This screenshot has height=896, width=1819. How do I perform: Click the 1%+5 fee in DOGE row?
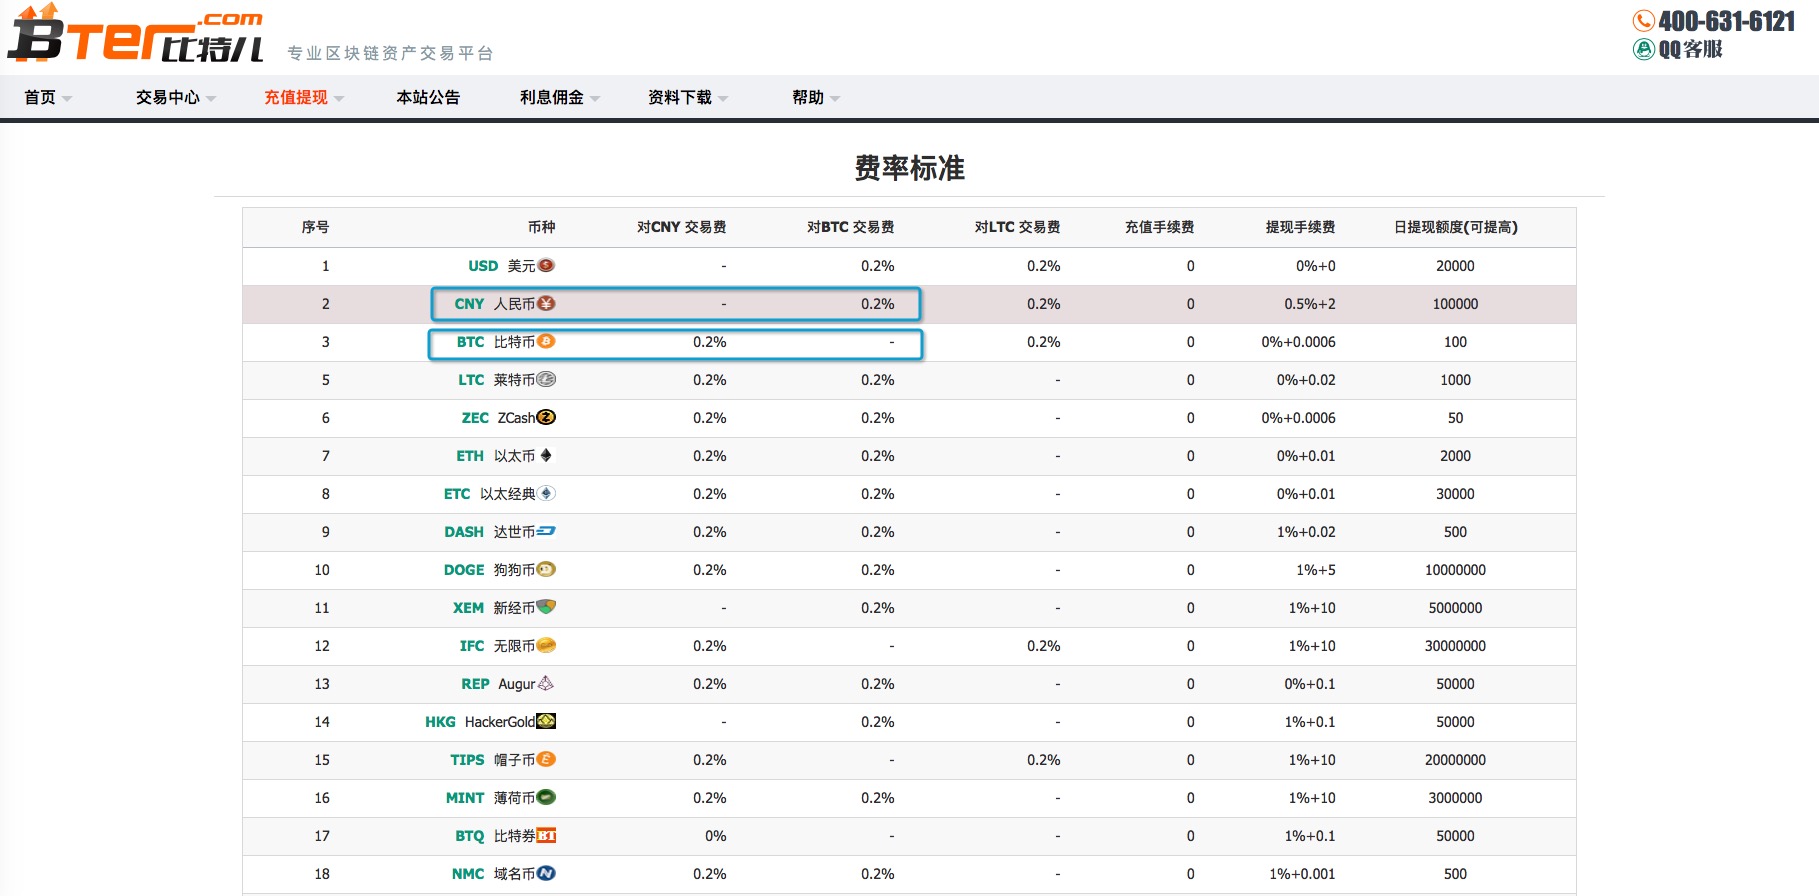1316,570
